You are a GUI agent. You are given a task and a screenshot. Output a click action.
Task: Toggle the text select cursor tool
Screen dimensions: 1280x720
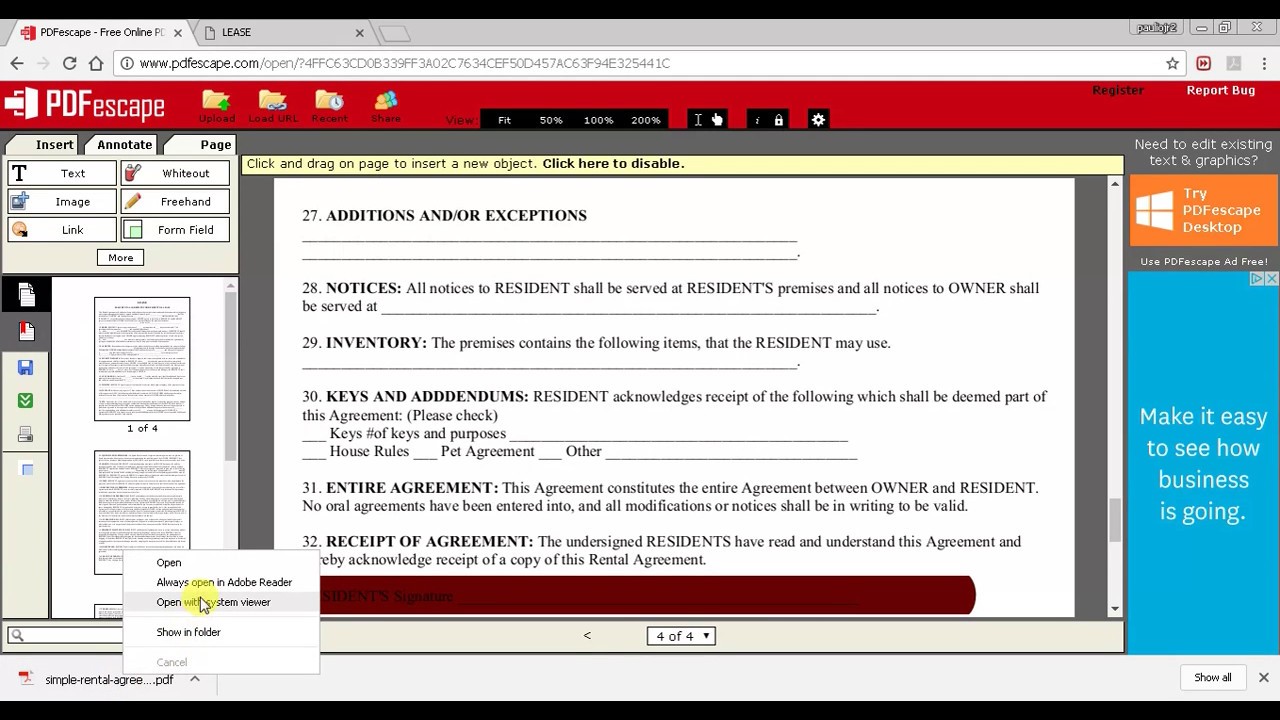698,120
